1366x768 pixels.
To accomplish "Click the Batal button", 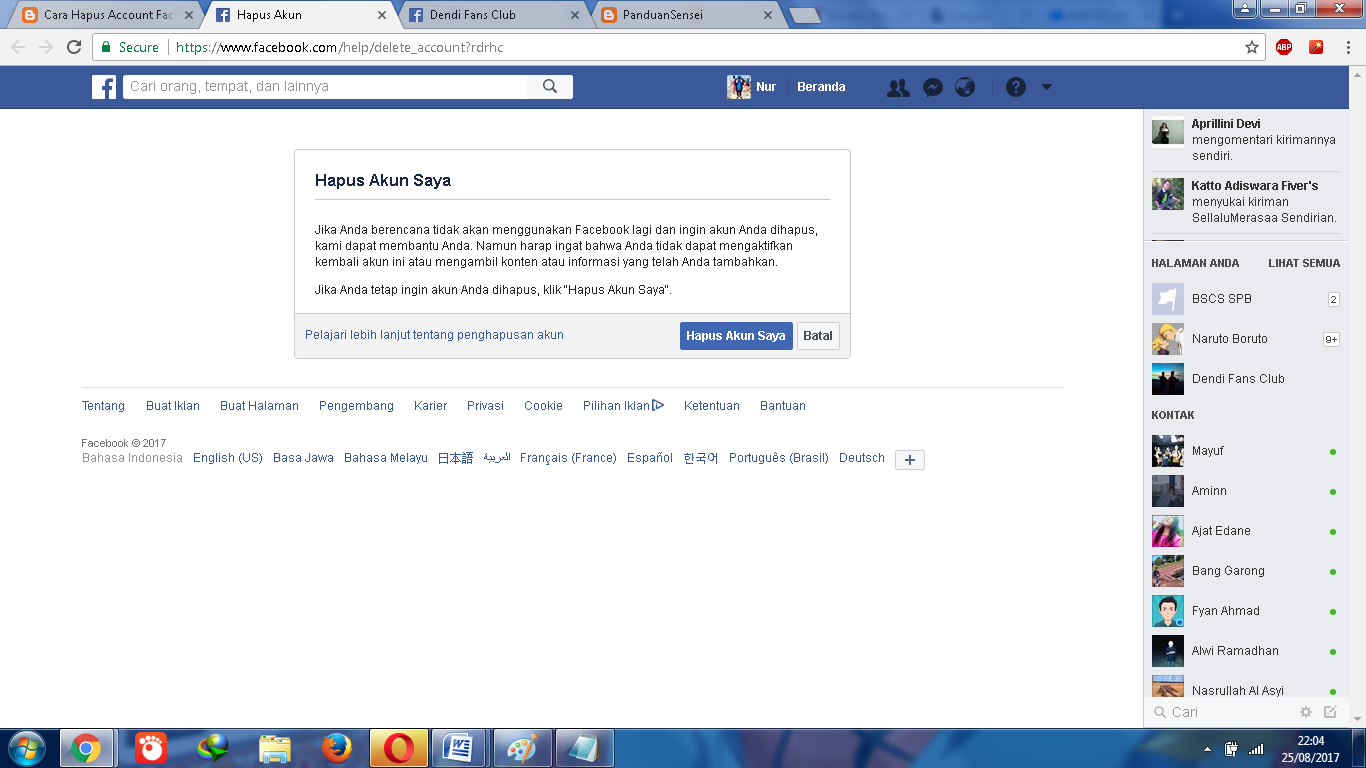I will 818,336.
